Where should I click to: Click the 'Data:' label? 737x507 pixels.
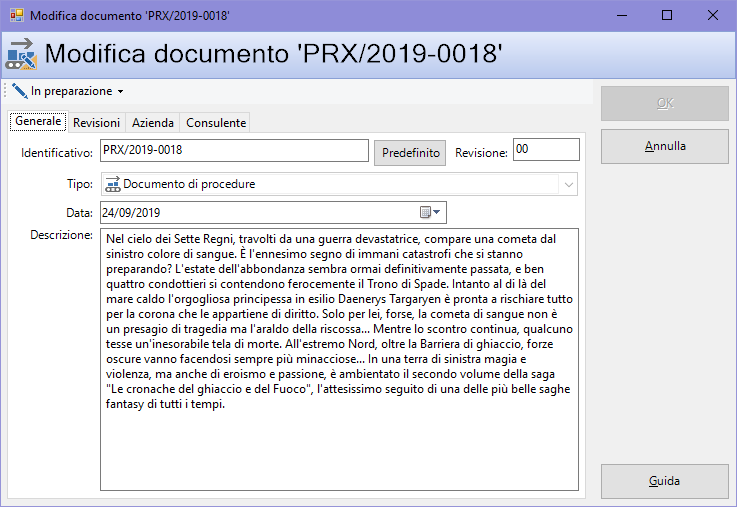point(79,213)
